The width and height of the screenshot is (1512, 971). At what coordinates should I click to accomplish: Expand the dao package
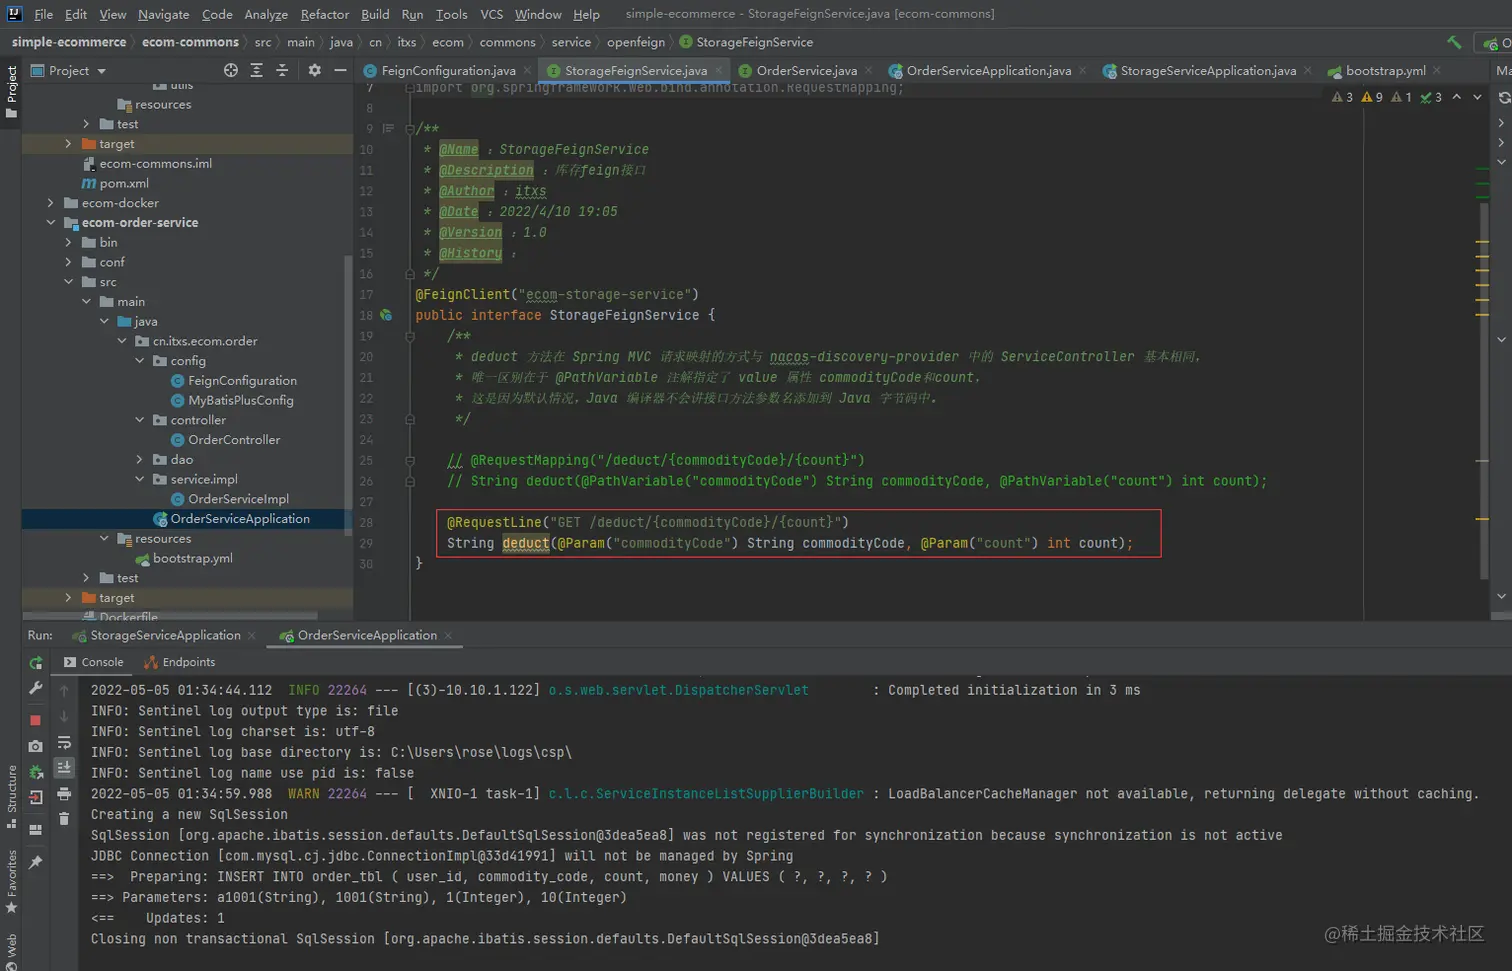click(x=139, y=459)
